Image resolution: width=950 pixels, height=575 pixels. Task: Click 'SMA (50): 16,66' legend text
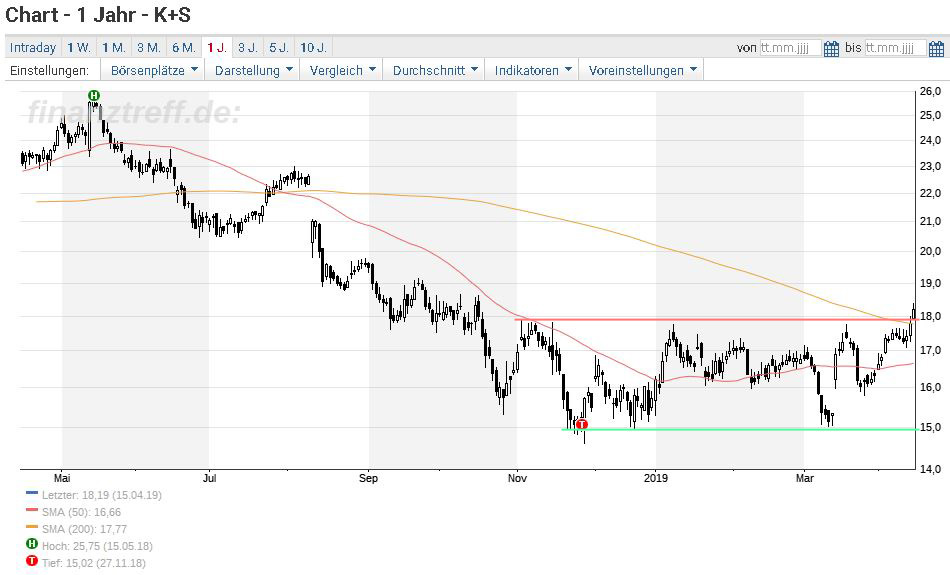coord(81,512)
